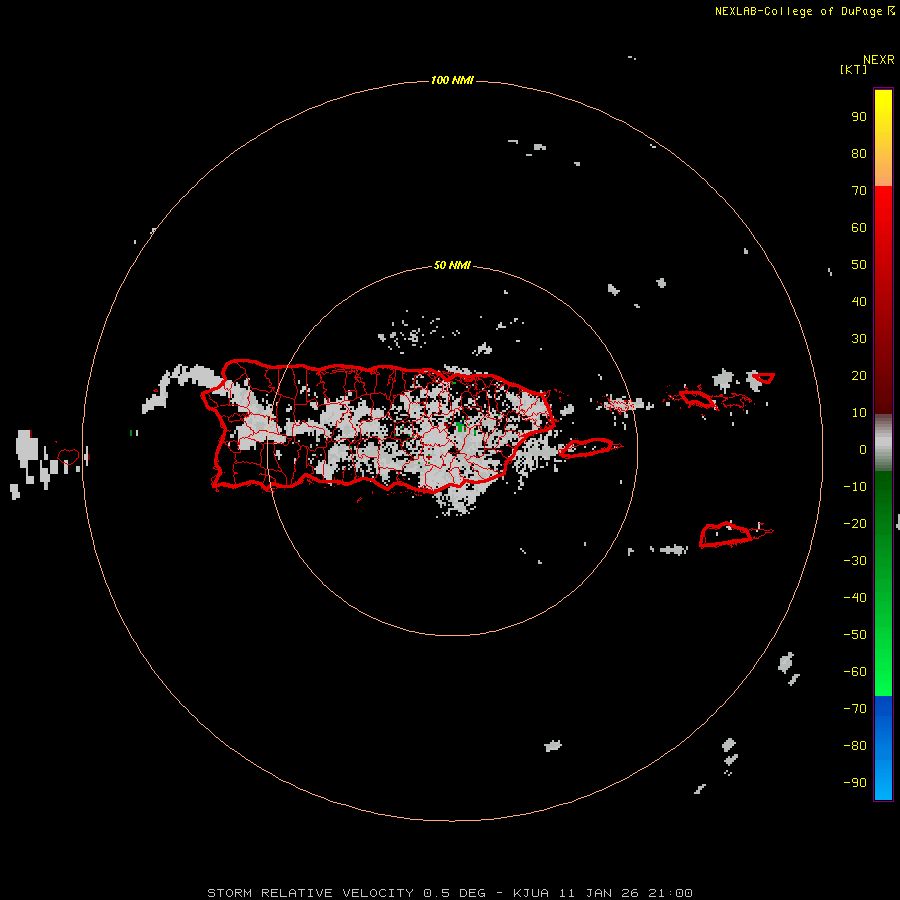Click the -80 value on velocity scale
This screenshot has height=900, width=900.
855,746
